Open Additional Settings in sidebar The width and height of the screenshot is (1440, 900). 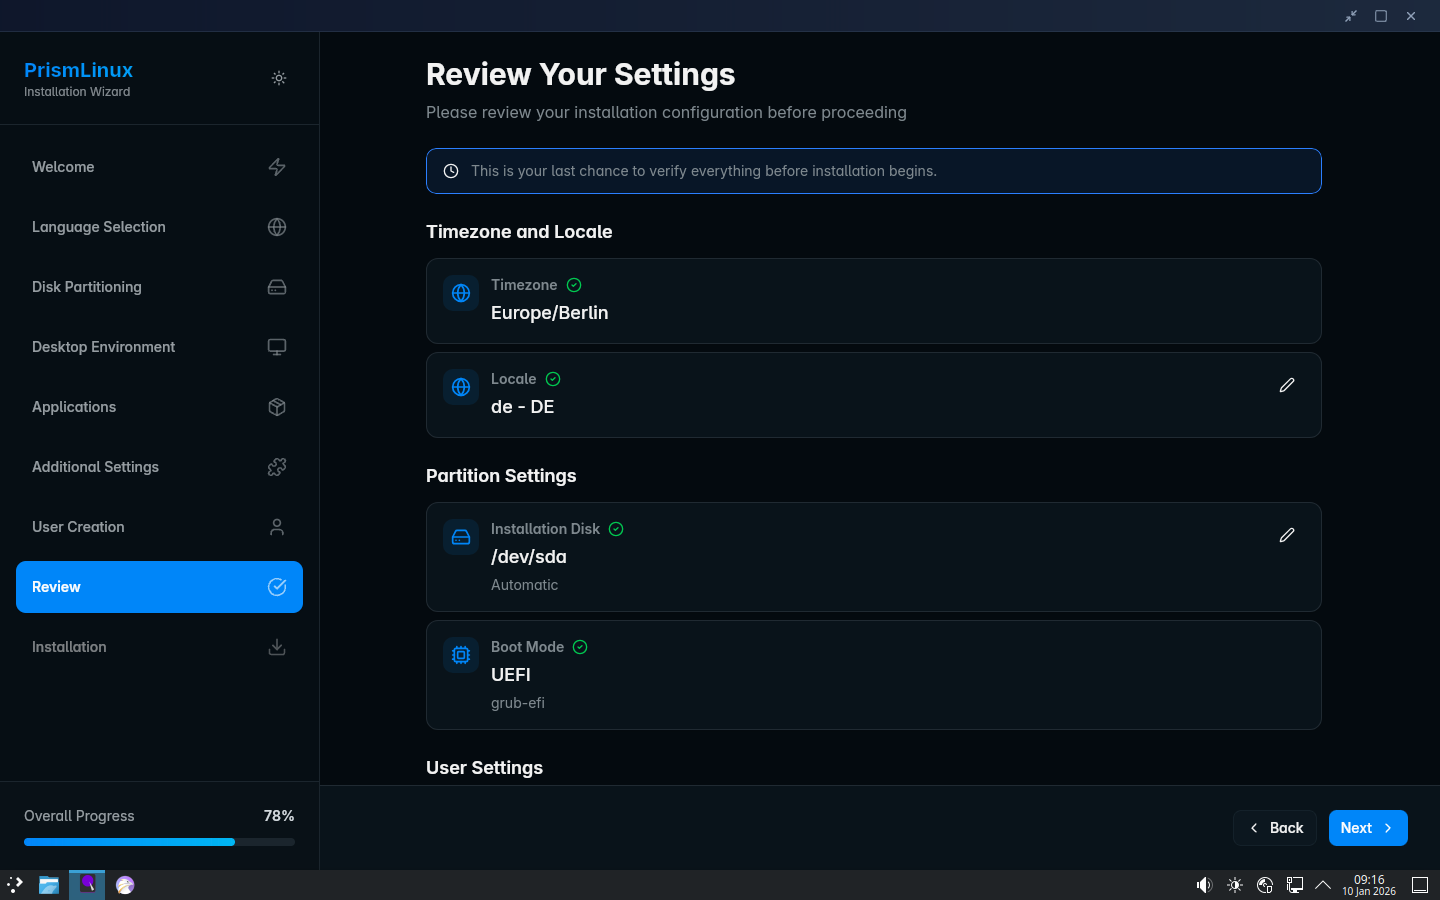159,467
